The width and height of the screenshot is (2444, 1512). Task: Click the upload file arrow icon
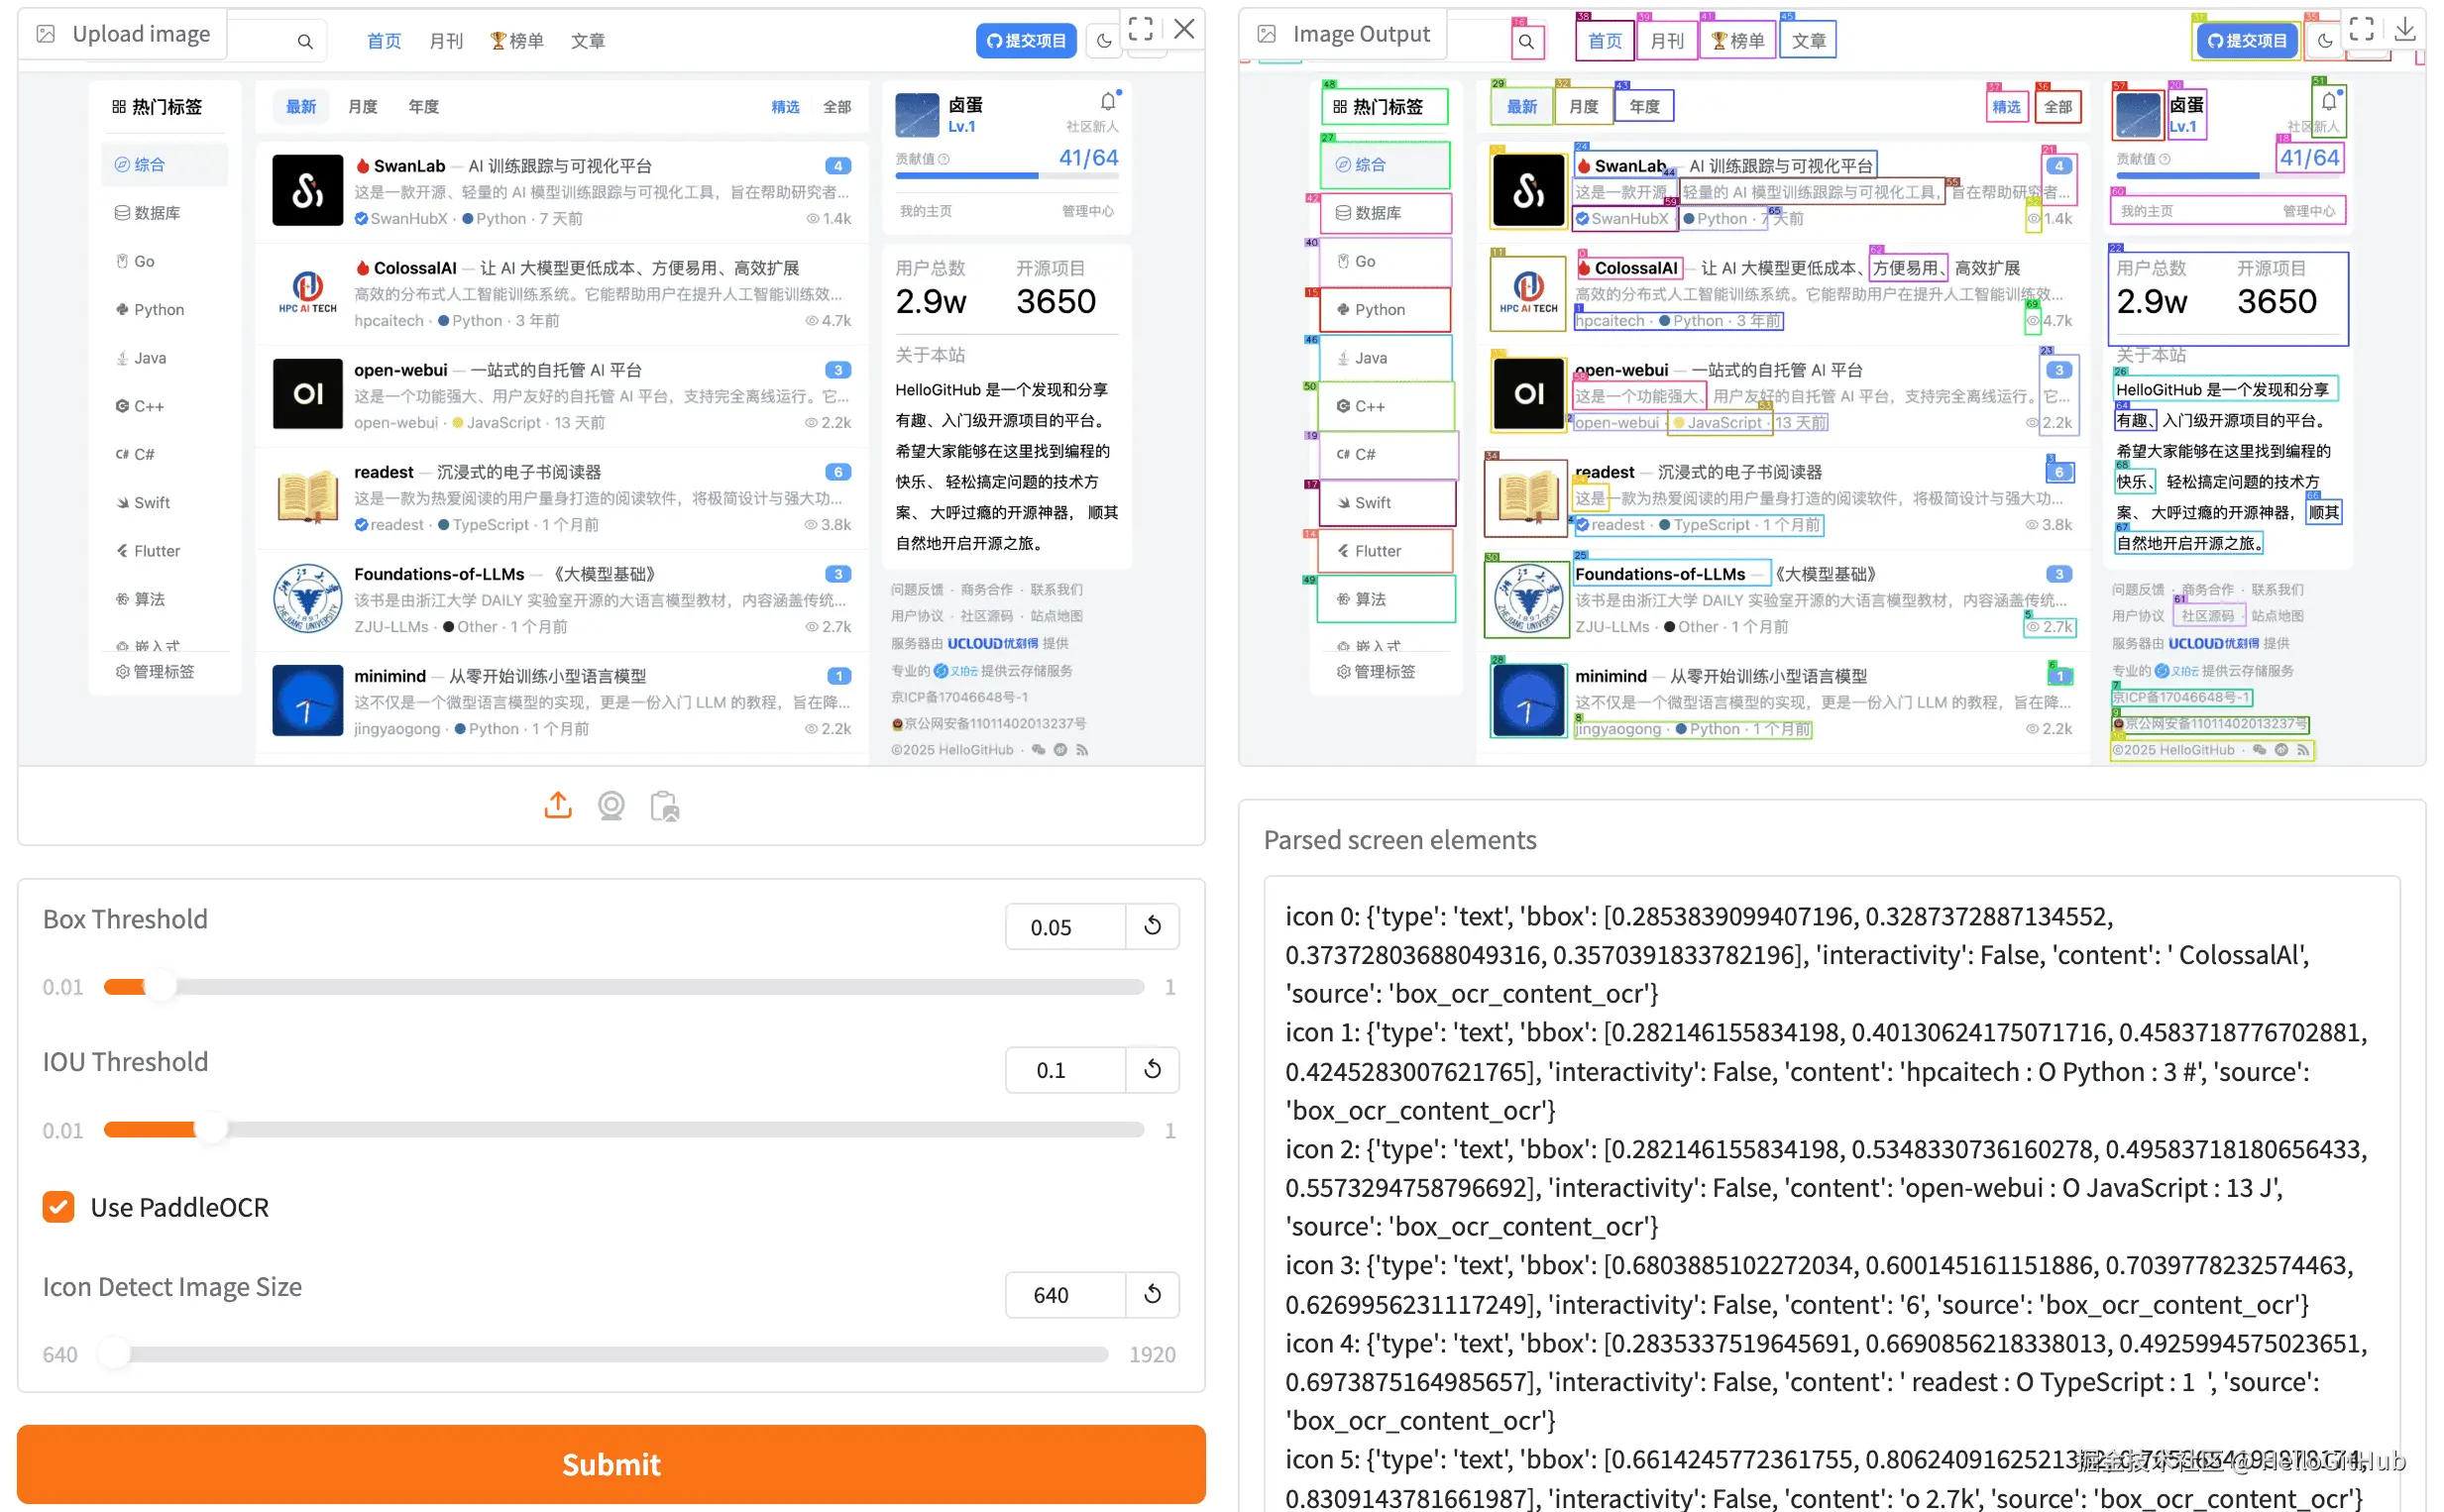(x=558, y=805)
